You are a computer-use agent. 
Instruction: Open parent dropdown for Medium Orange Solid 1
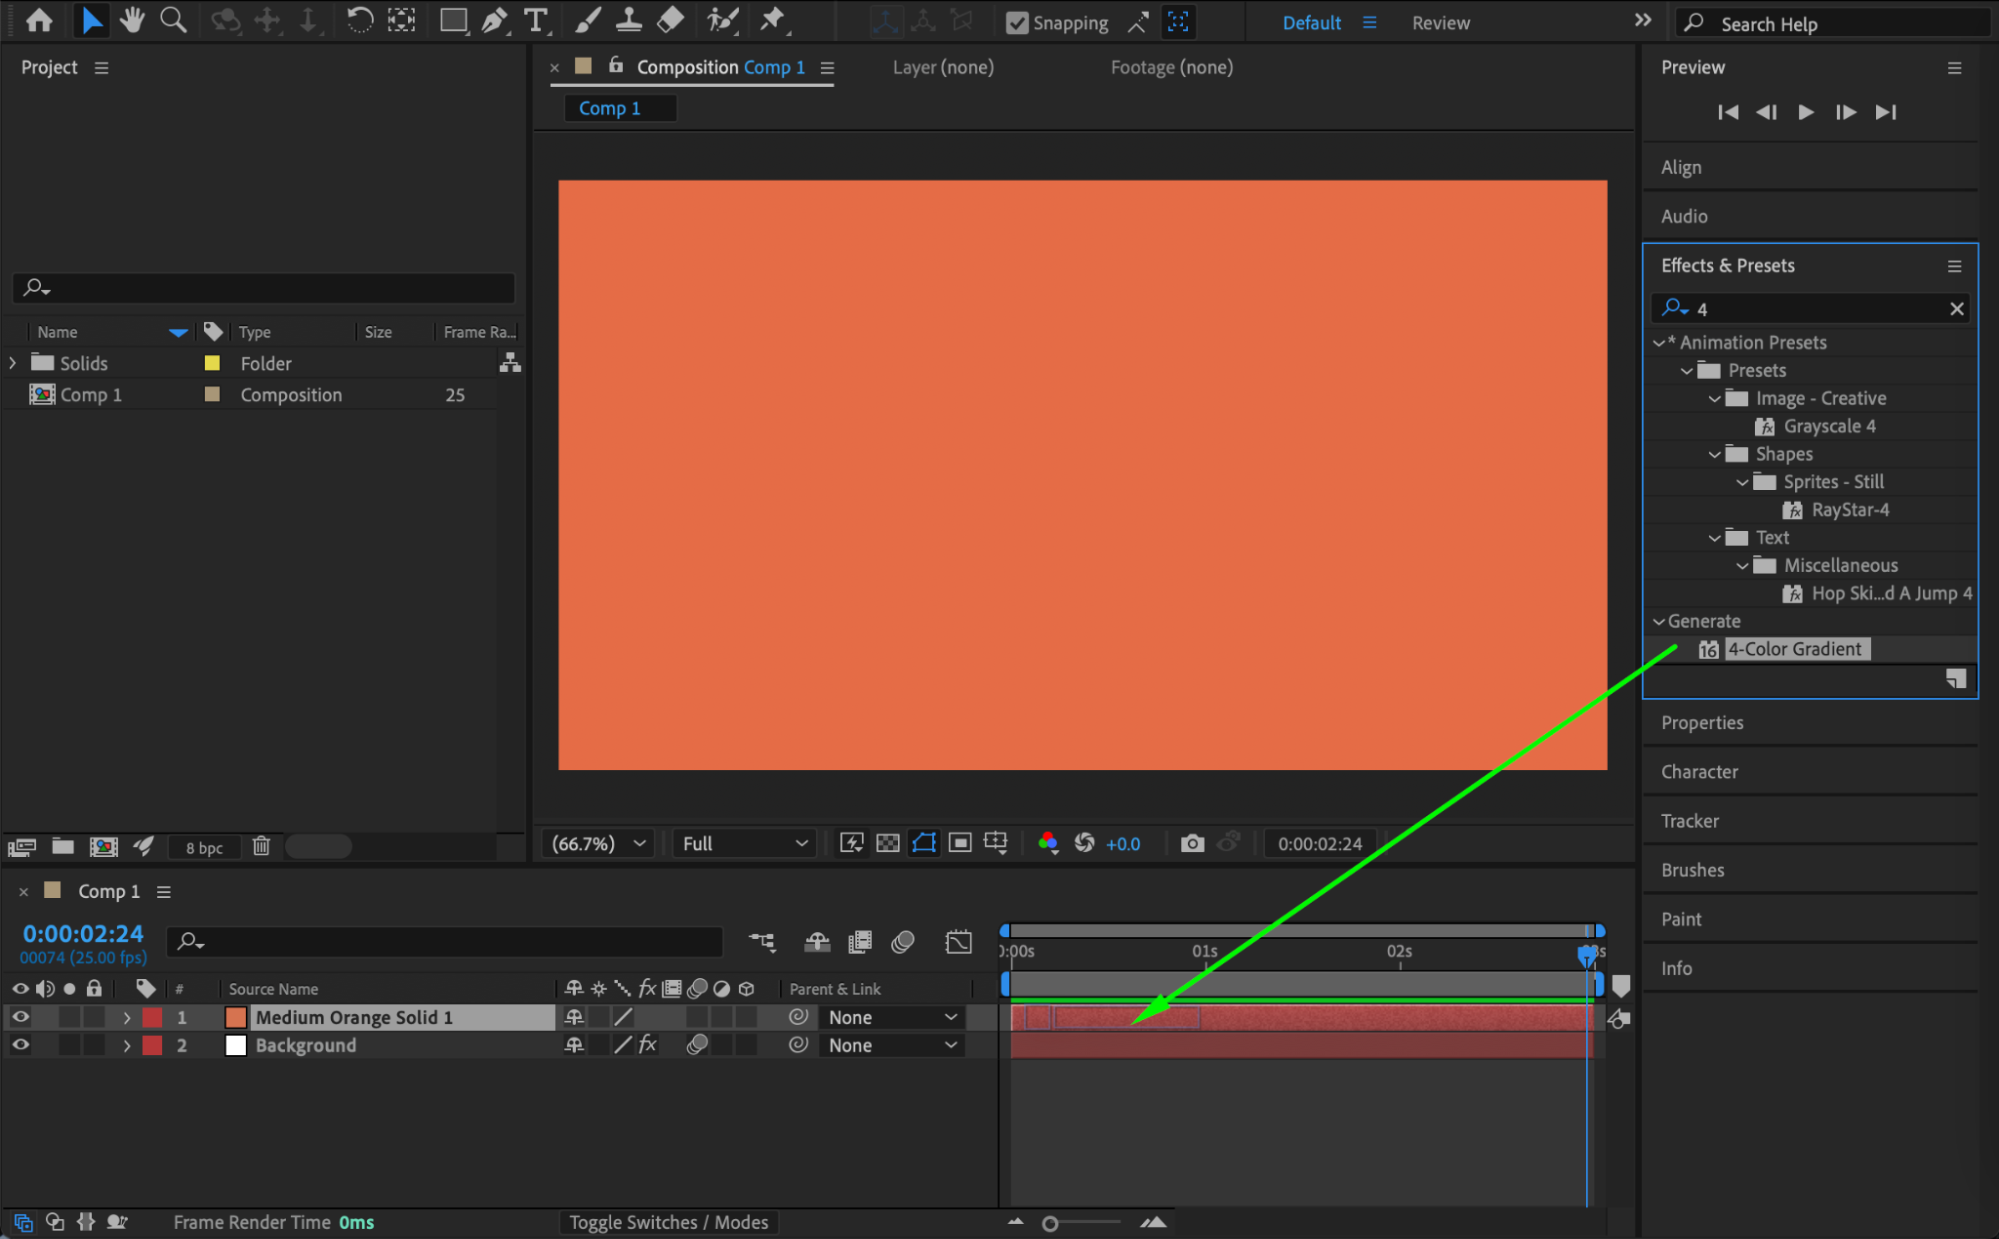coord(892,1017)
